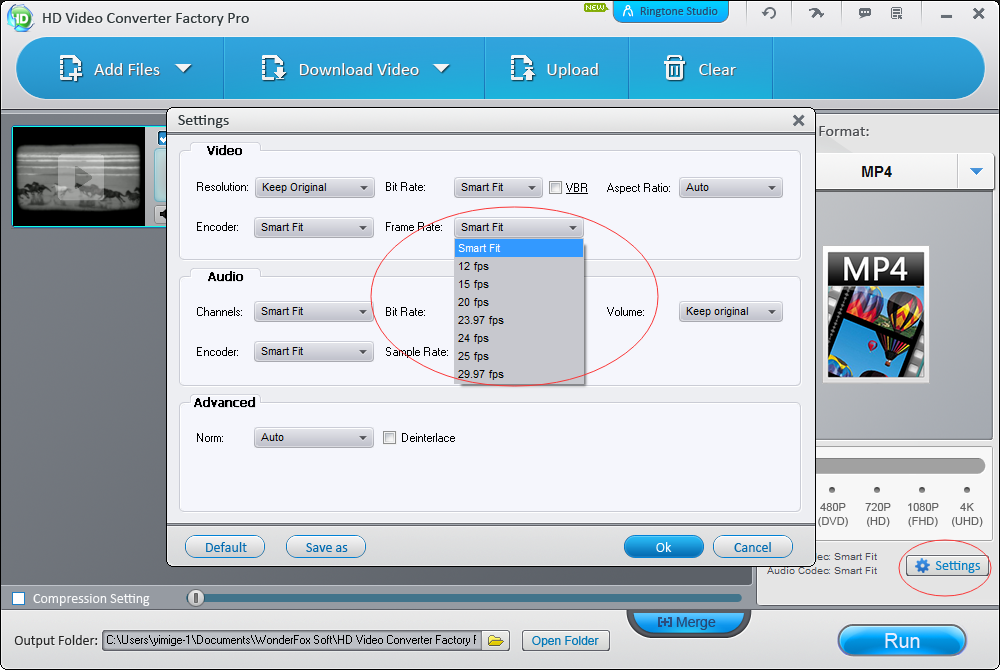Click the HD app logo icon
Screen dimensions: 1000x670
pyautogui.click(x=19, y=17)
